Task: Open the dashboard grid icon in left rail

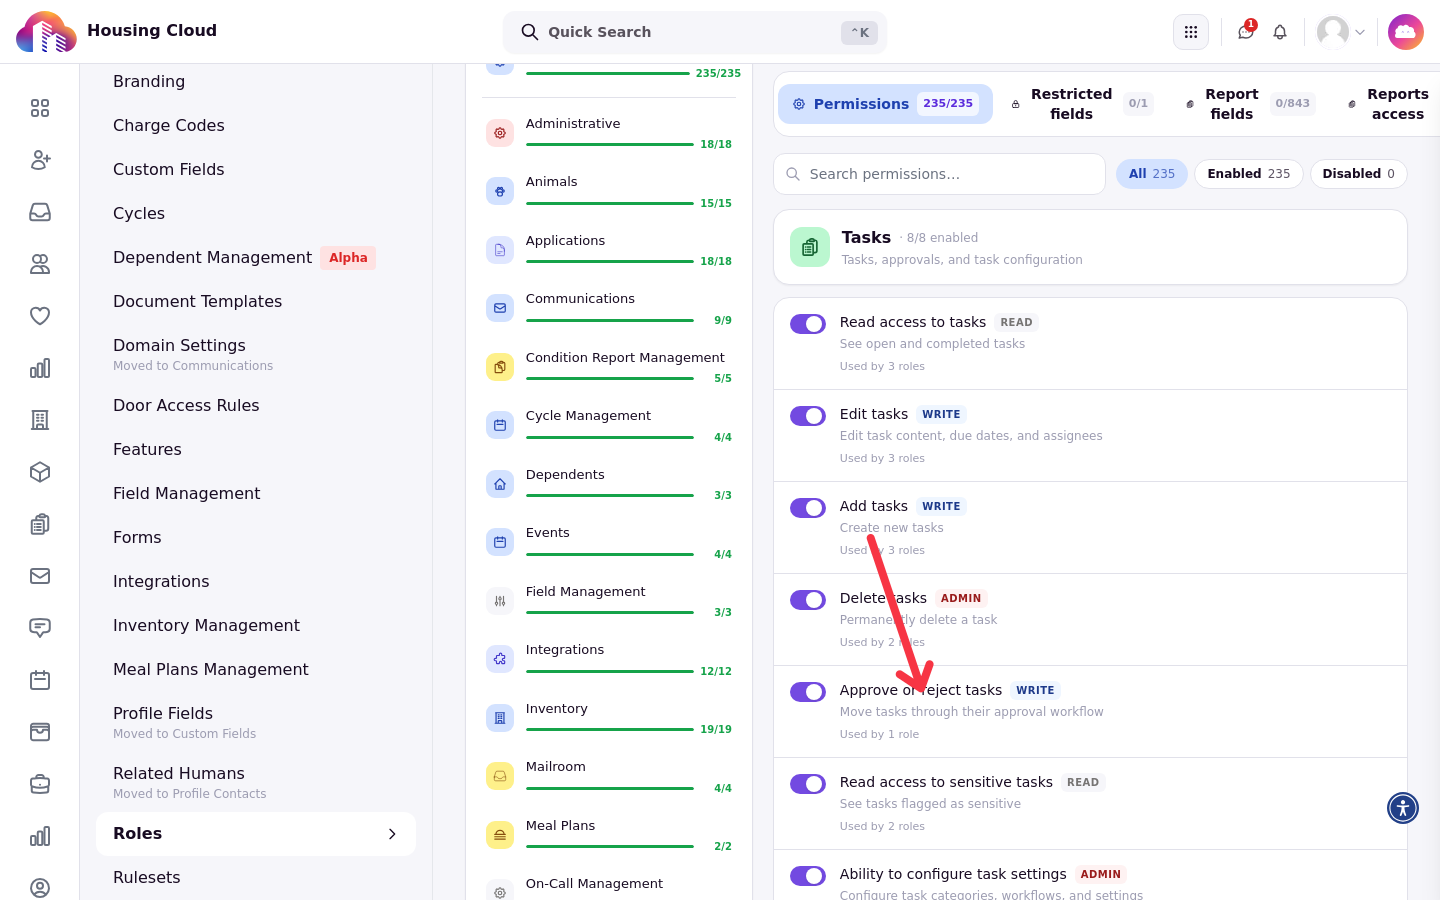Action: (x=40, y=108)
